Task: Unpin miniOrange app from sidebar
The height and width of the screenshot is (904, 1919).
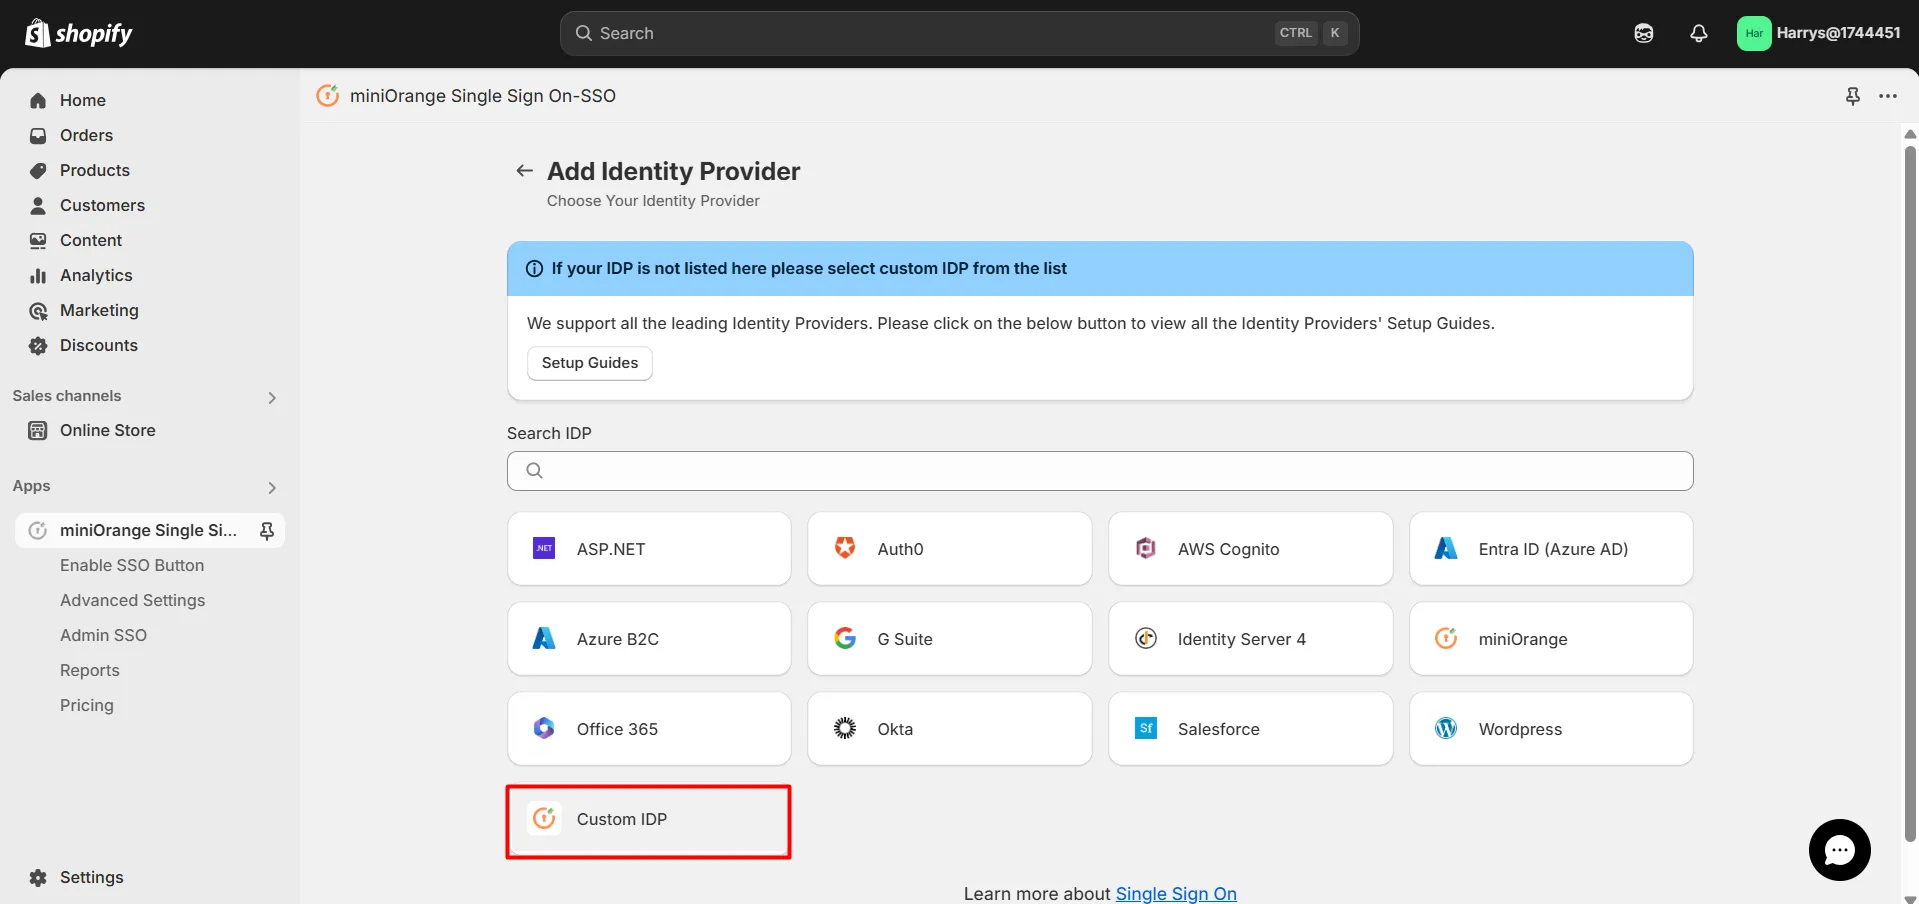Action: (x=267, y=530)
